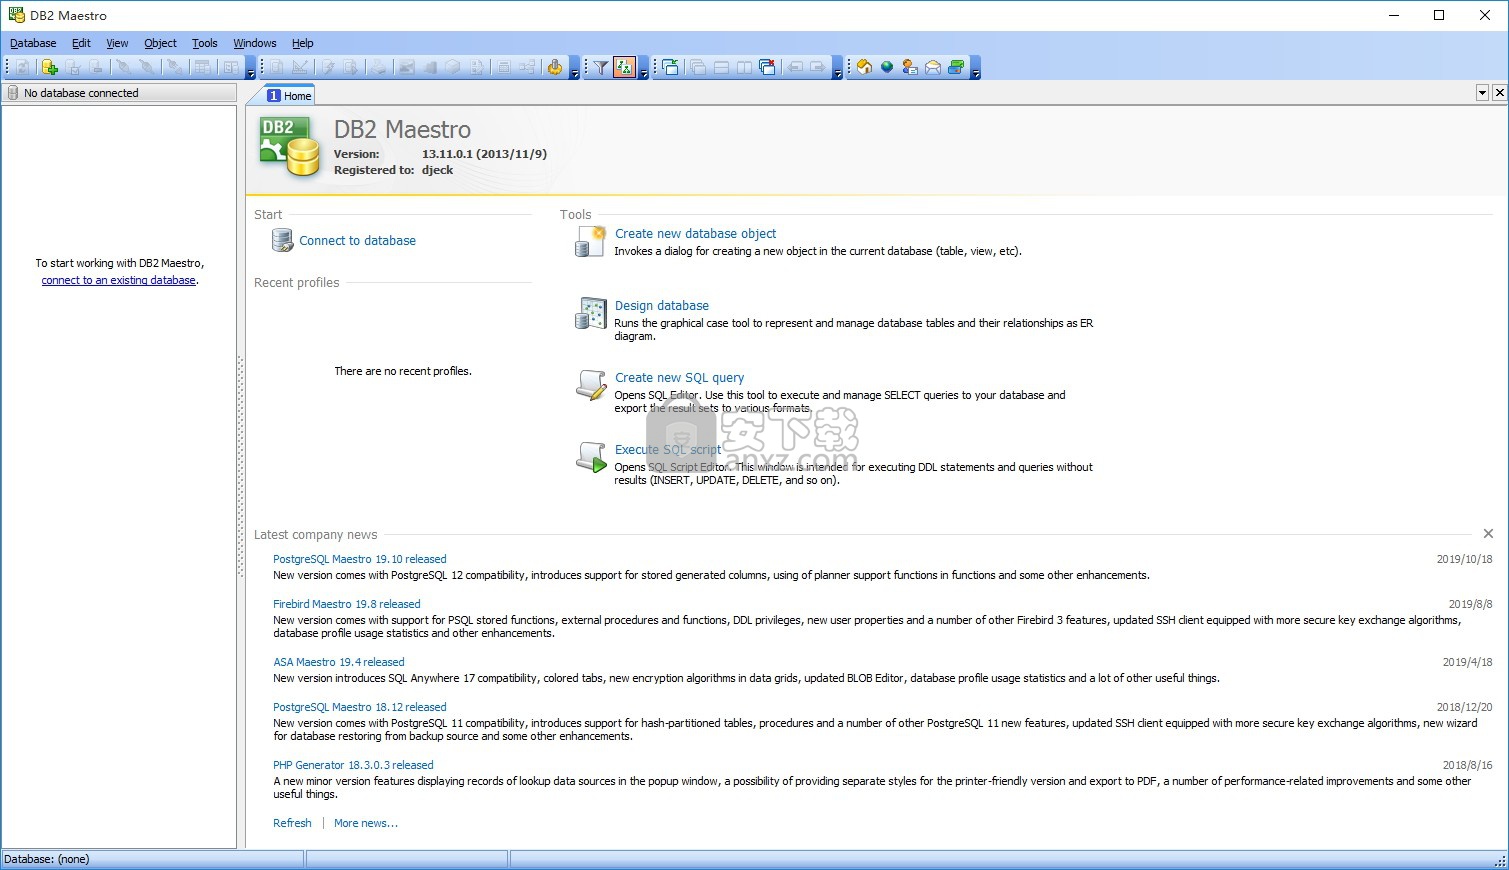Open PostgreSQL Maestro 18.12 released news
Screen dimensions: 1509x870
click(x=359, y=707)
